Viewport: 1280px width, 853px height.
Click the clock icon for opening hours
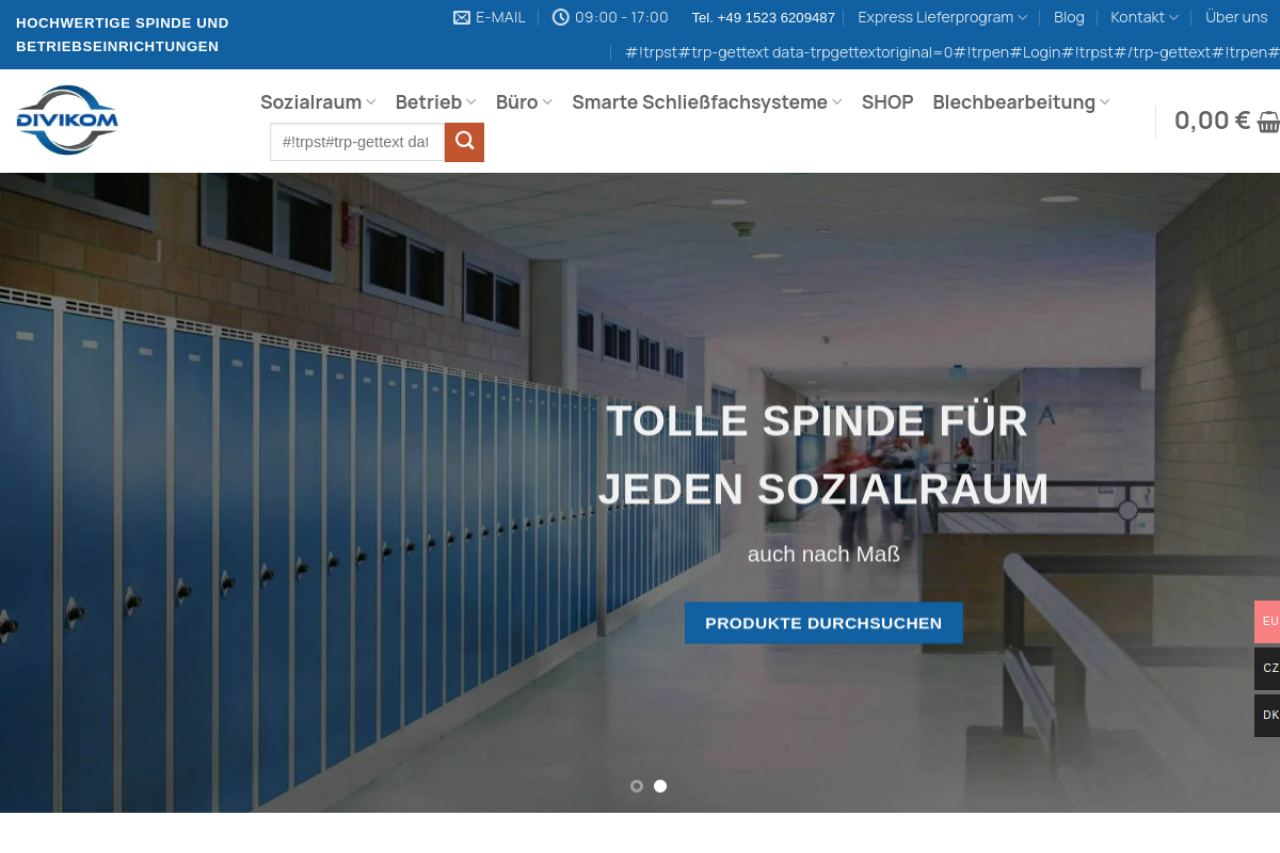pos(560,17)
